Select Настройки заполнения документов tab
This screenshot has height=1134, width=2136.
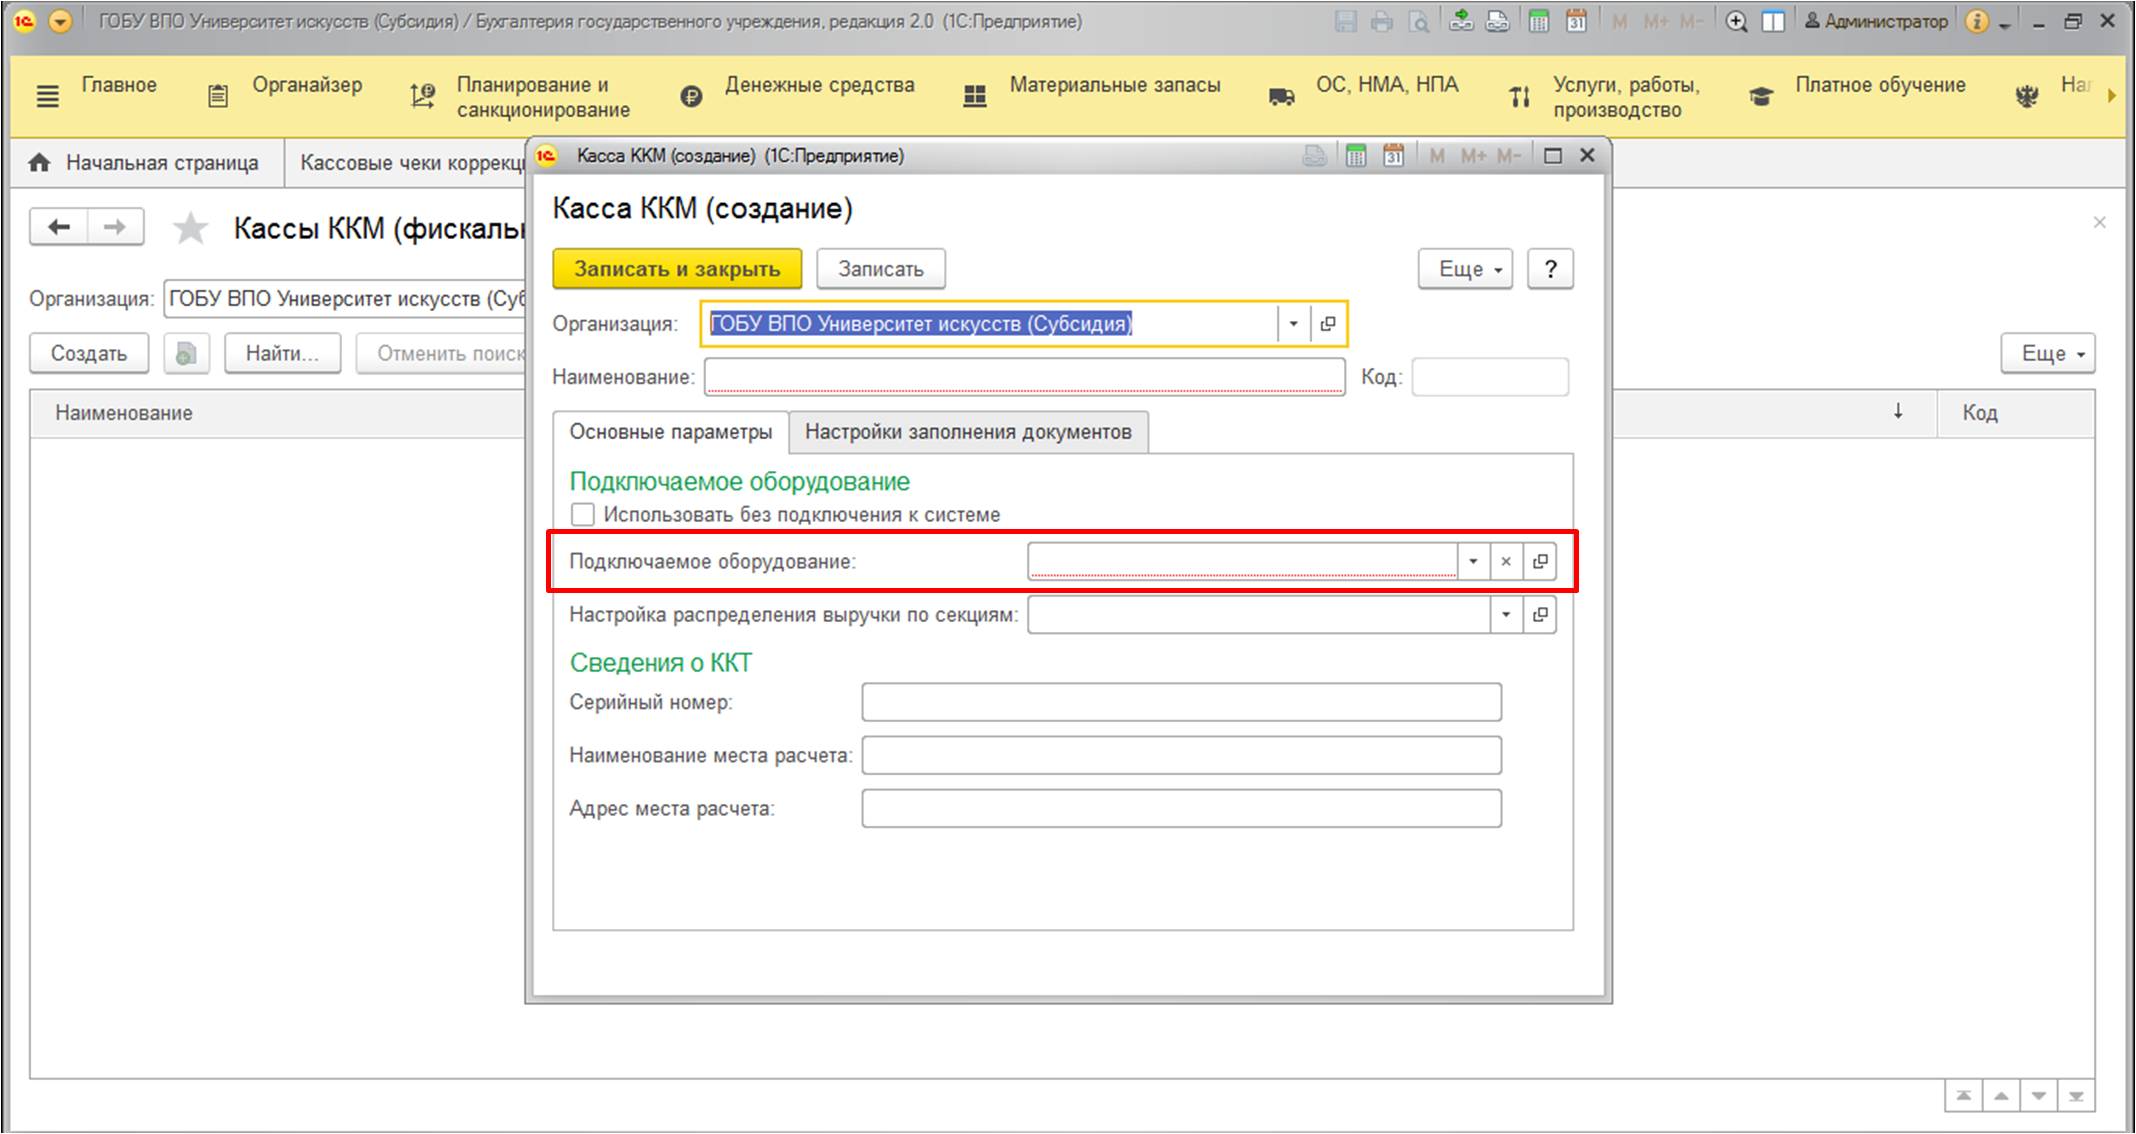point(968,432)
